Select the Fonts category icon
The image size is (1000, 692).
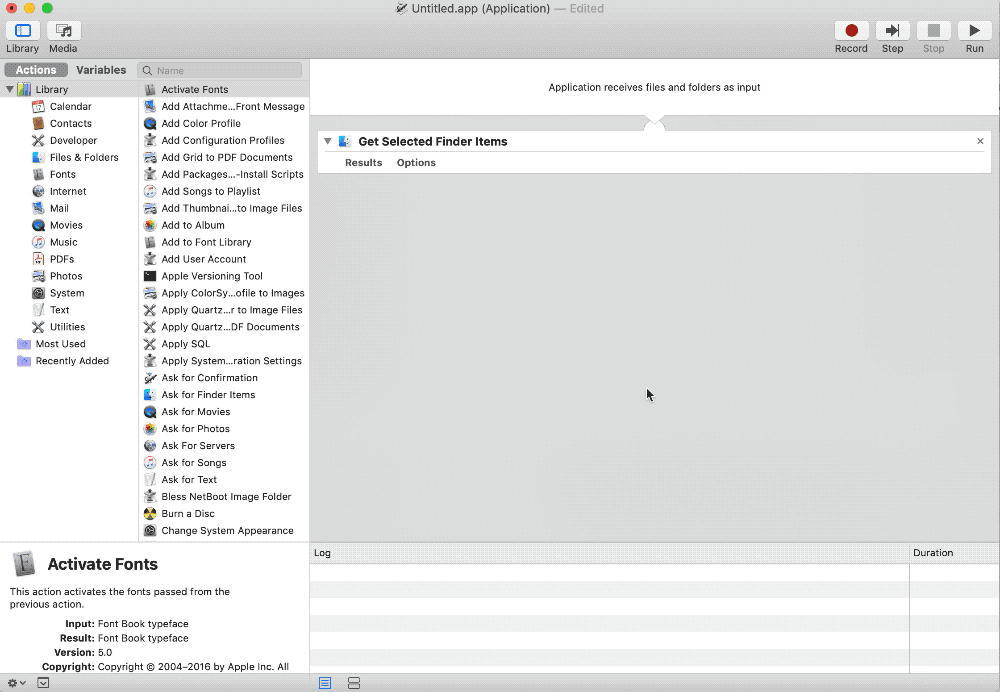coord(38,174)
